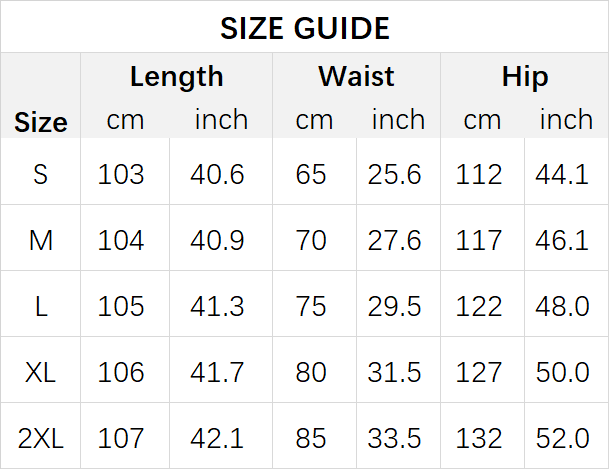Select the M size row label
The width and height of the screenshot is (609, 469).
41,240
